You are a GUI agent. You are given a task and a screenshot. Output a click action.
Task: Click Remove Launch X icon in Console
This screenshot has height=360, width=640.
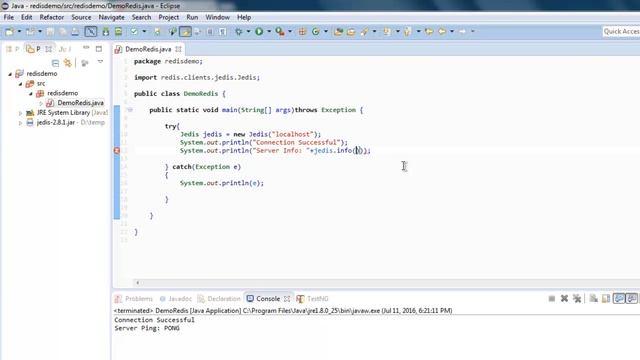pos(564,299)
